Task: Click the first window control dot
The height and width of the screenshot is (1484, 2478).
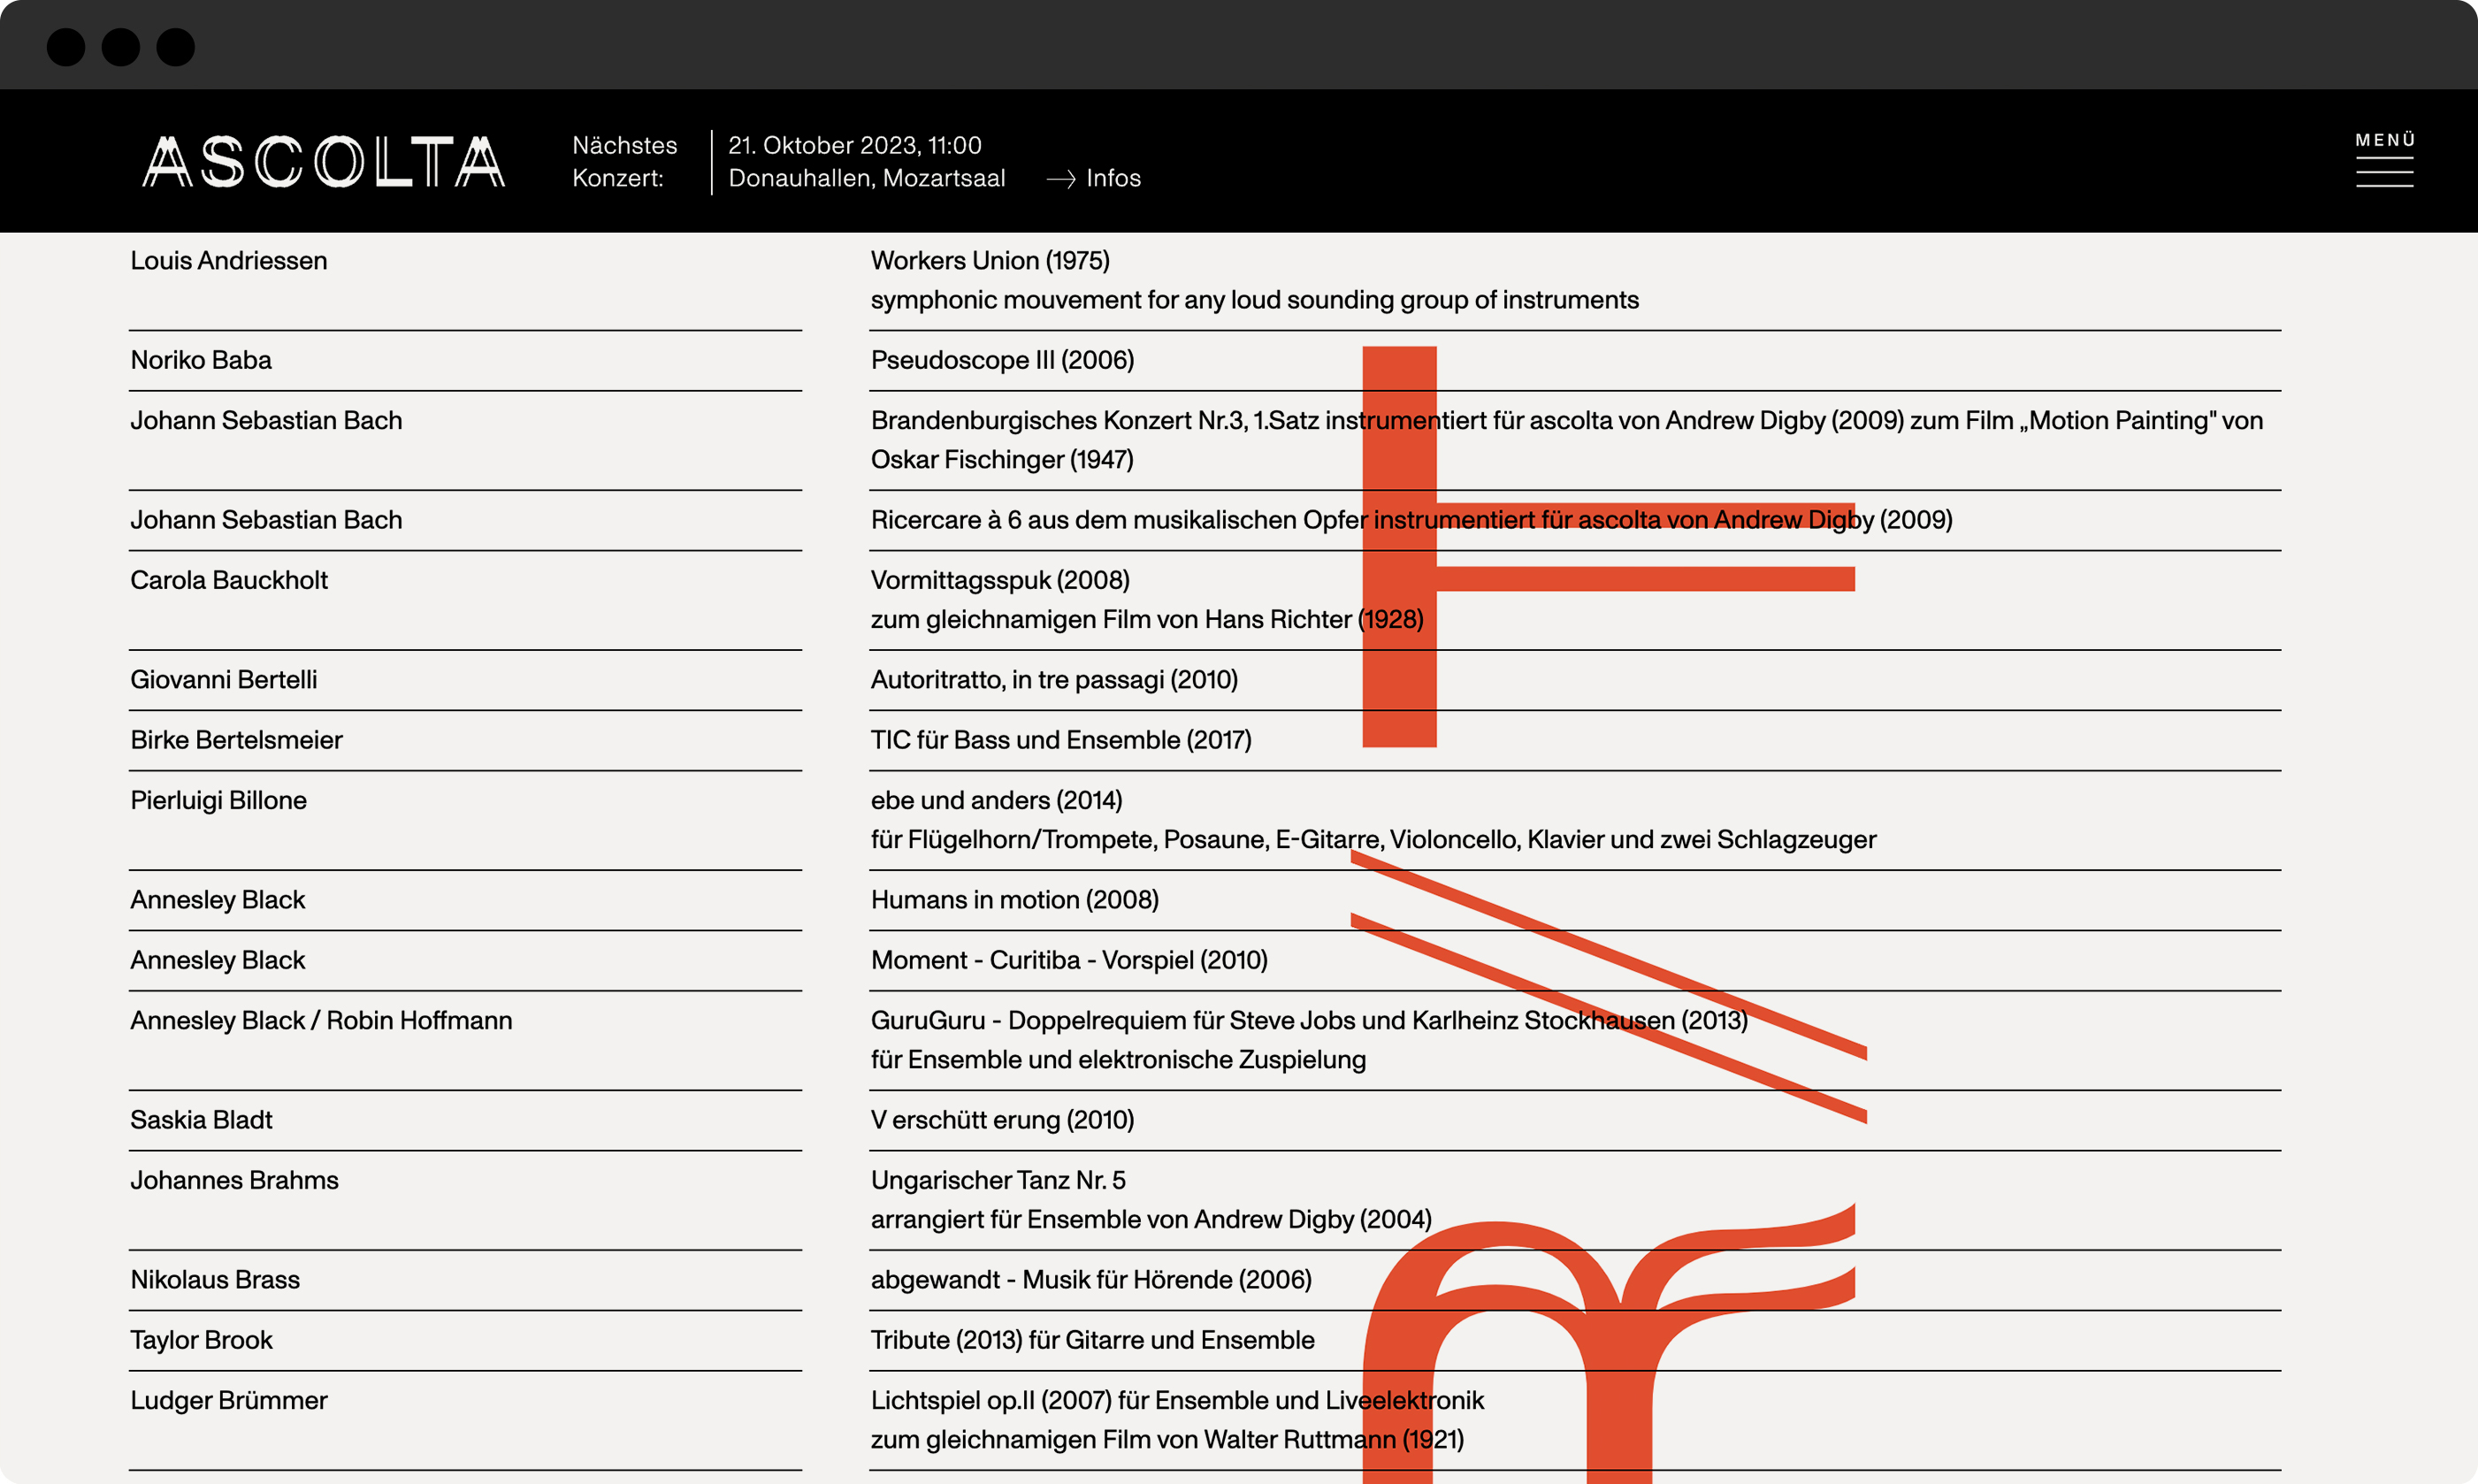Action: click(x=66, y=47)
